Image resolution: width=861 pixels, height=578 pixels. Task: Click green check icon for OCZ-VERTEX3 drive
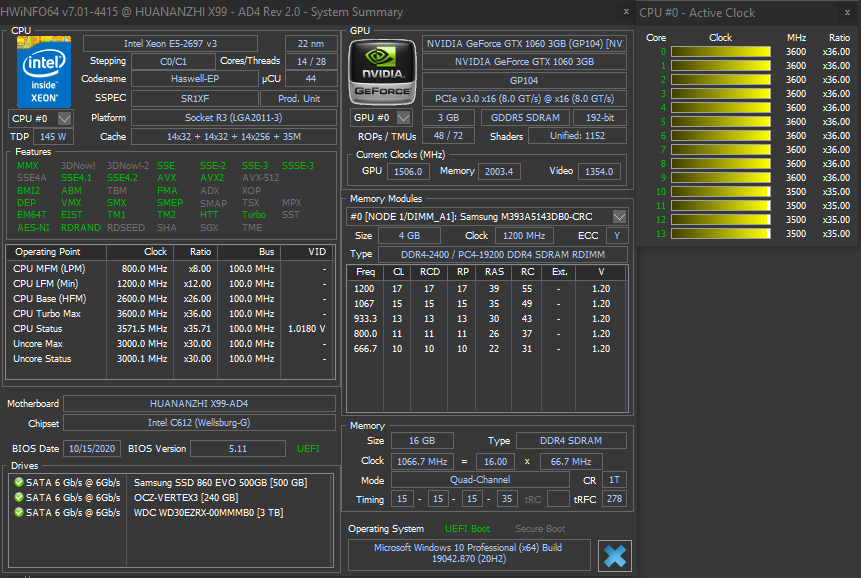coord(19,497)
